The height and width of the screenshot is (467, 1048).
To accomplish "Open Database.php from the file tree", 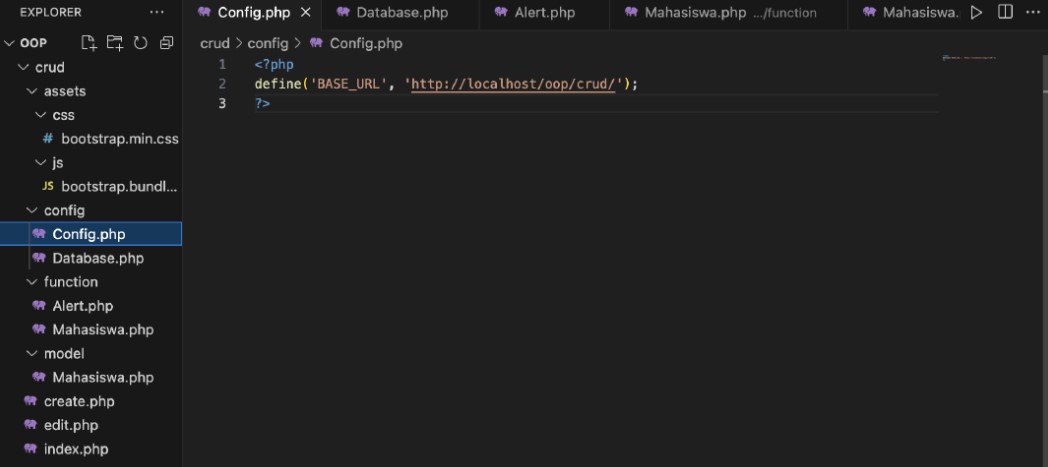I will pyautogui.click(x=91, y=258).
